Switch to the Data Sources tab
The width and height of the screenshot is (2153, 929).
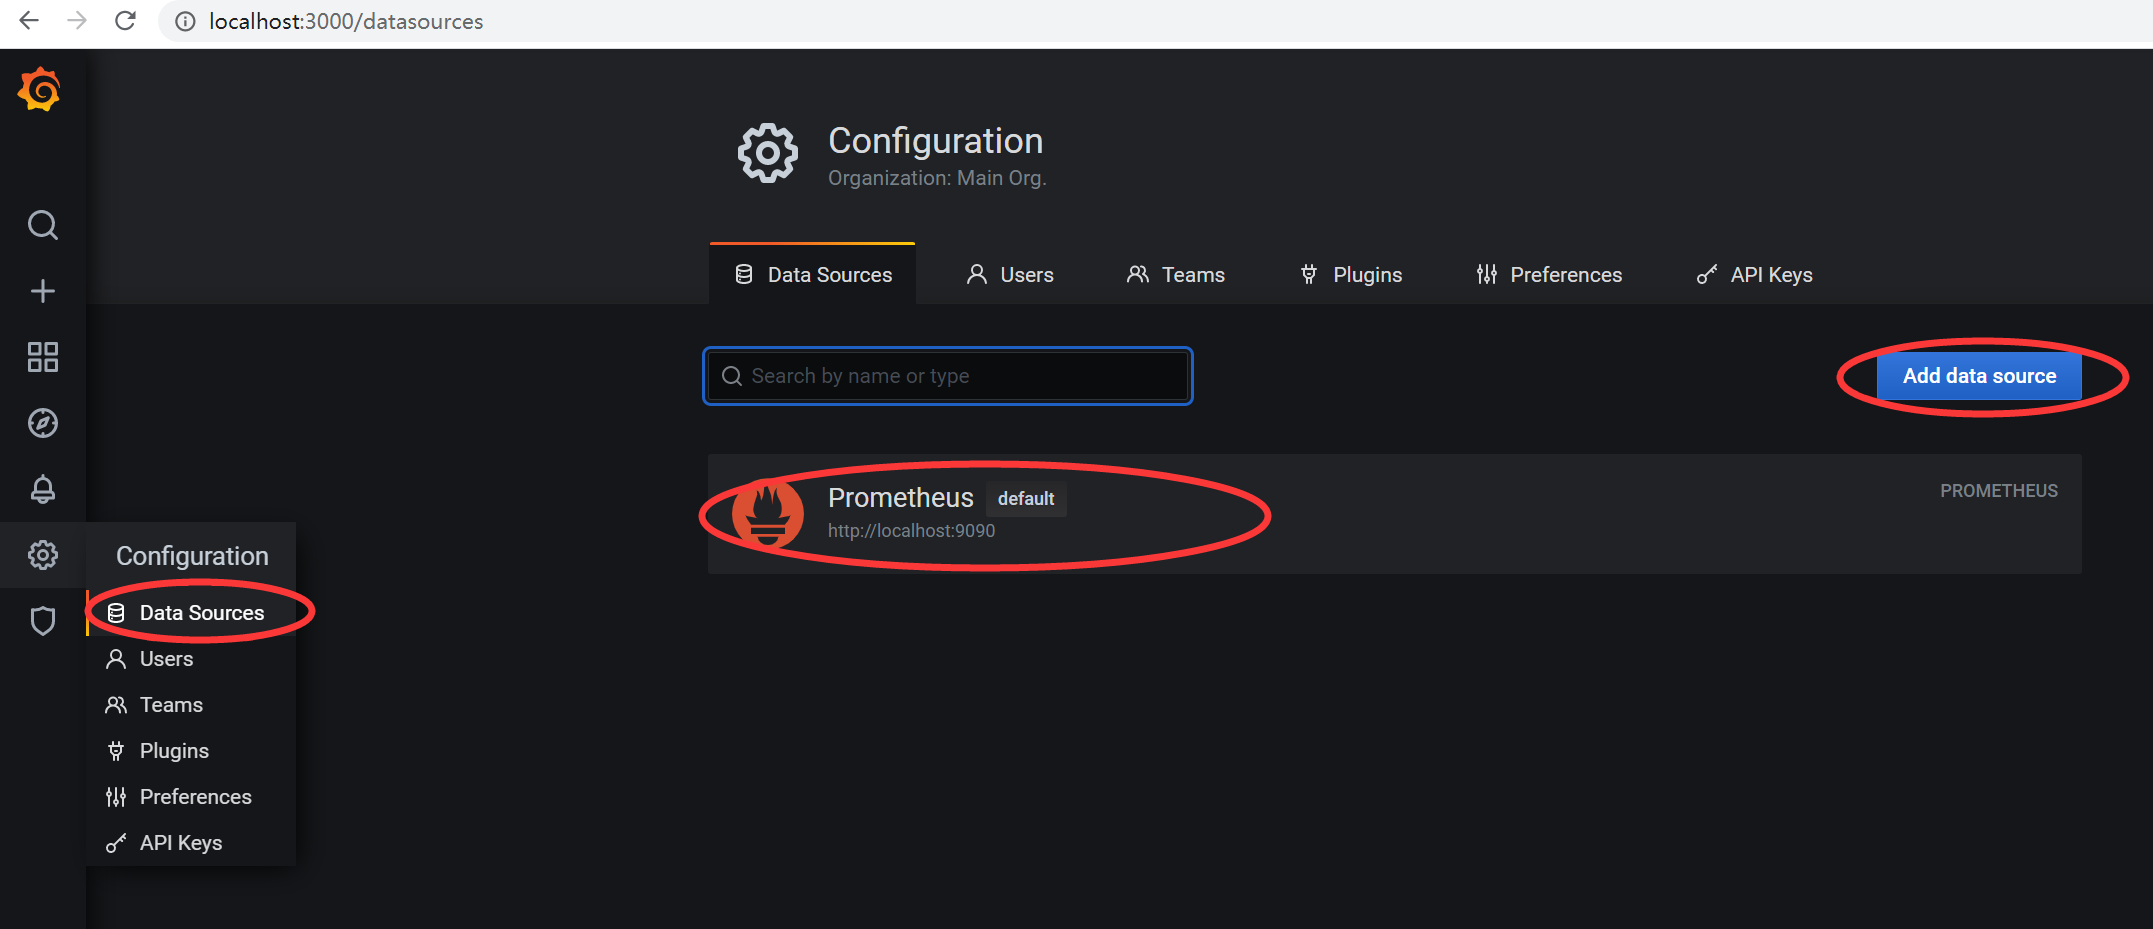click(812, 274)
